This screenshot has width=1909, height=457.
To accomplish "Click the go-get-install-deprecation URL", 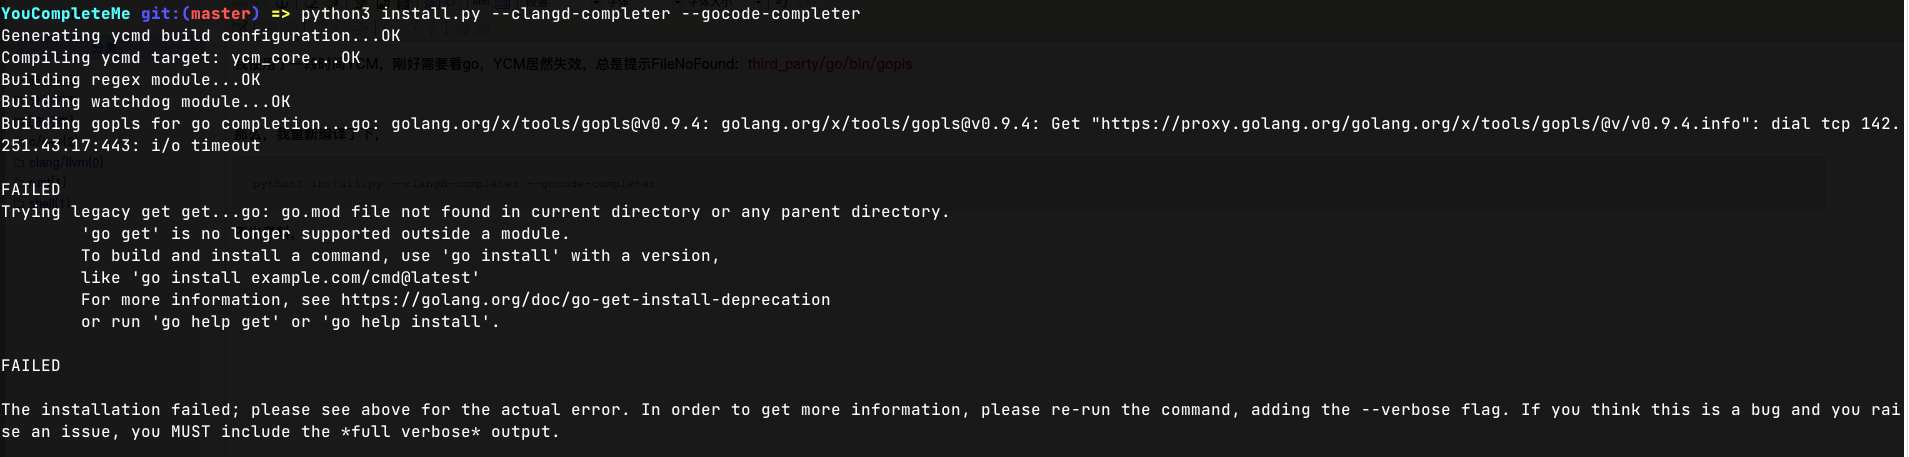I will click(x=585, y=300).
